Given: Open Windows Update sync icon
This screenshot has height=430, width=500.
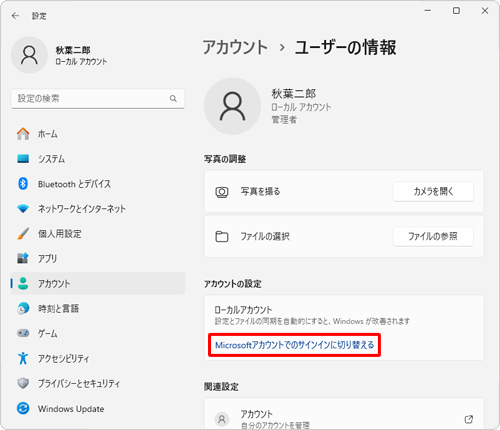Looking at the screenshot, I should point(23,408).
